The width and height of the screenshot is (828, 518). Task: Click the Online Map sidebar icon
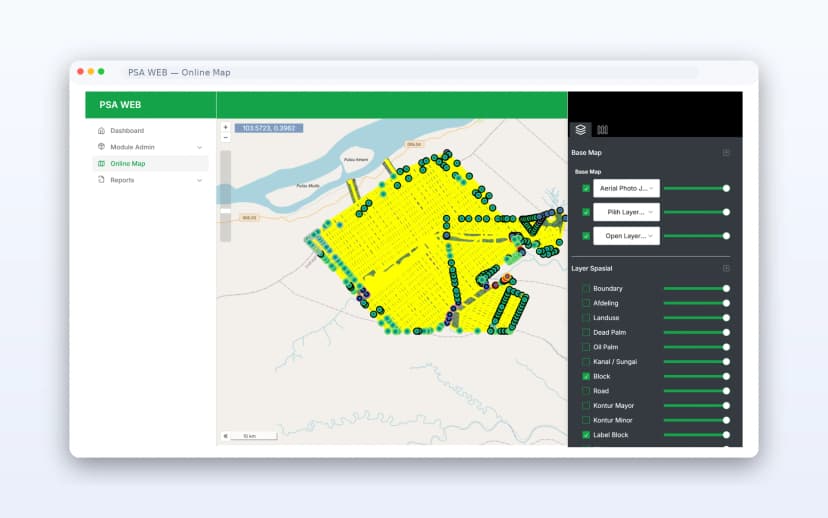click(101, 164)
